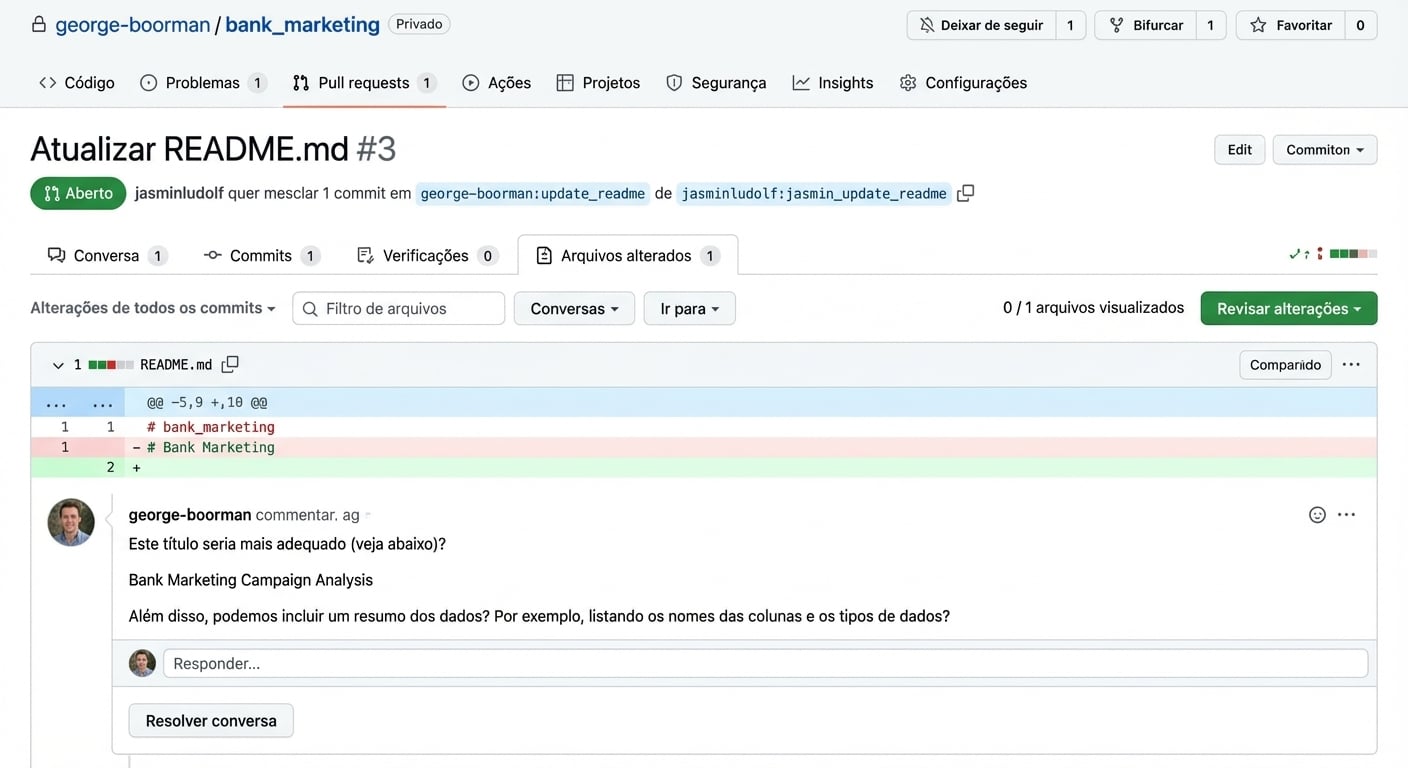
Task: Click Resolver conversa button
Action: 211,721
